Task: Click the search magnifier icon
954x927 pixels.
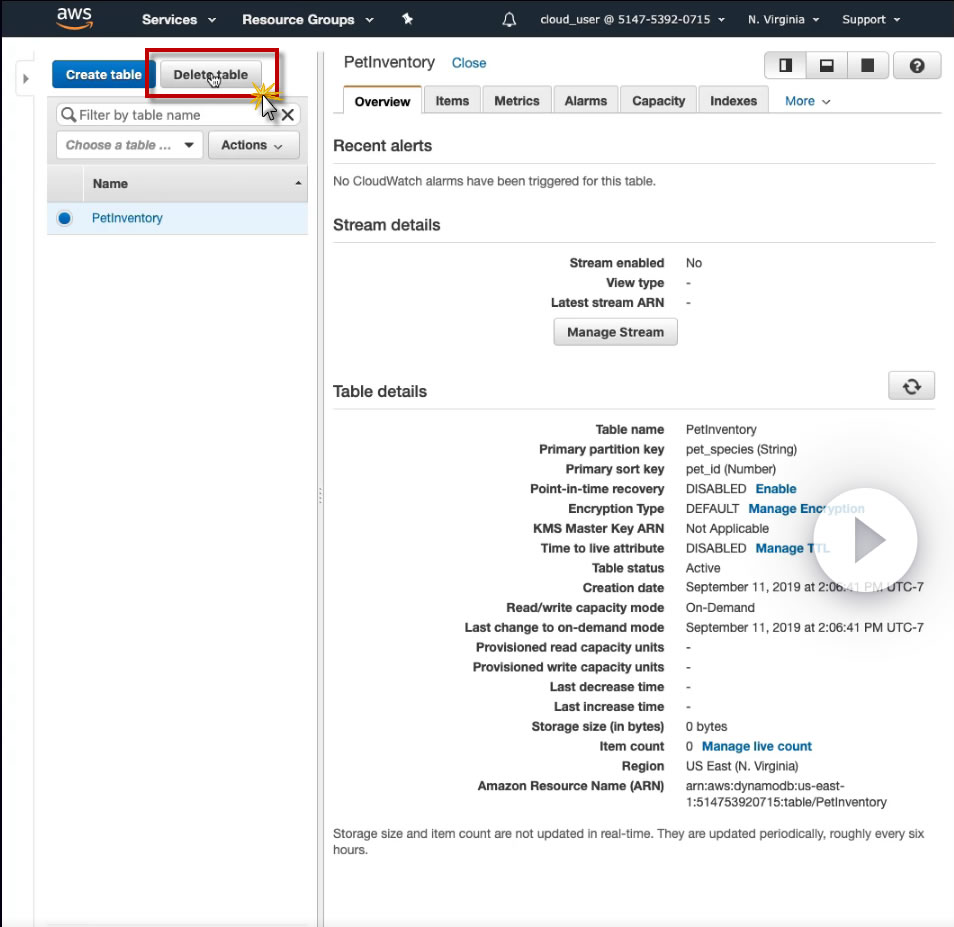Action: tap(69, 114)
